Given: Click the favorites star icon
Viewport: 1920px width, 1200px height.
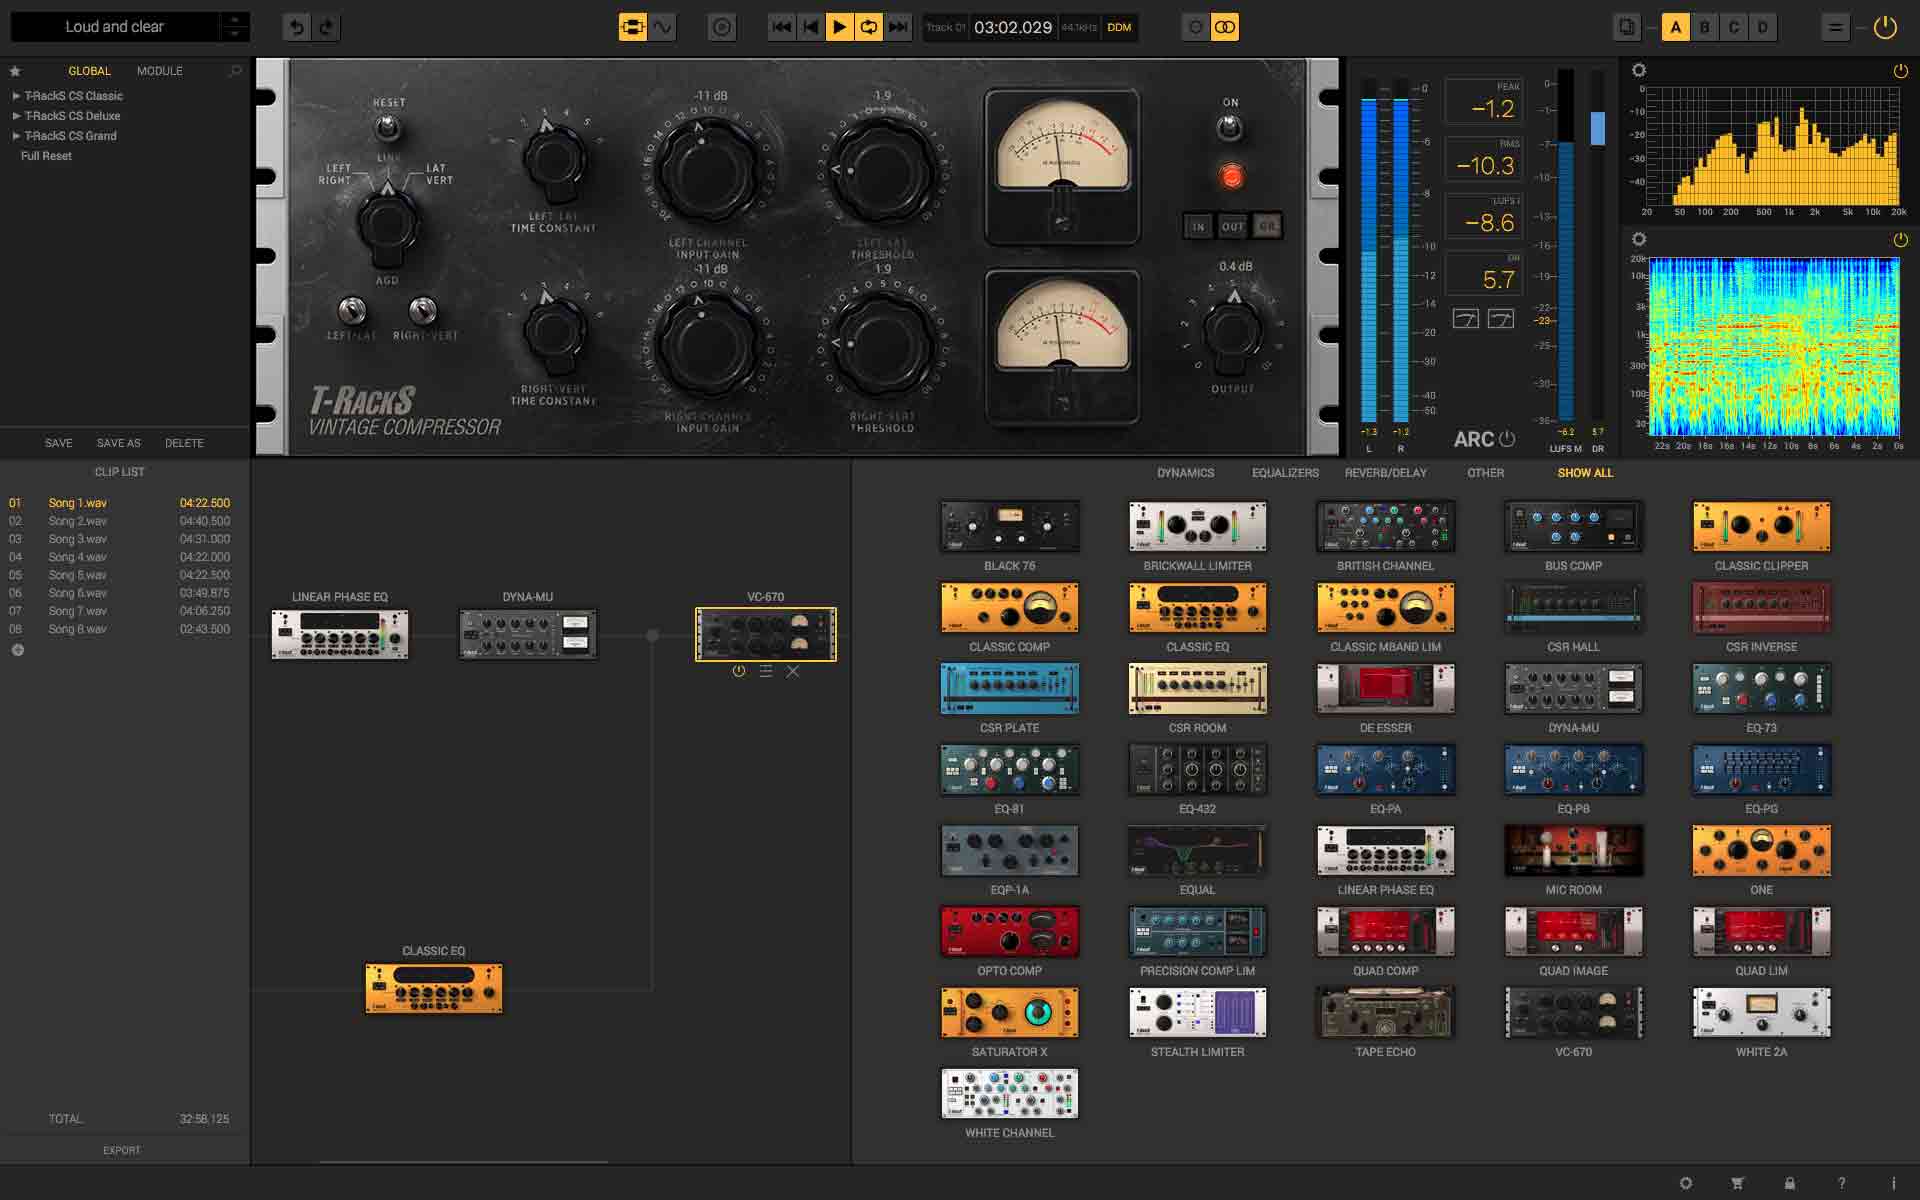Looking at the screenshot, I should point(15,71).
